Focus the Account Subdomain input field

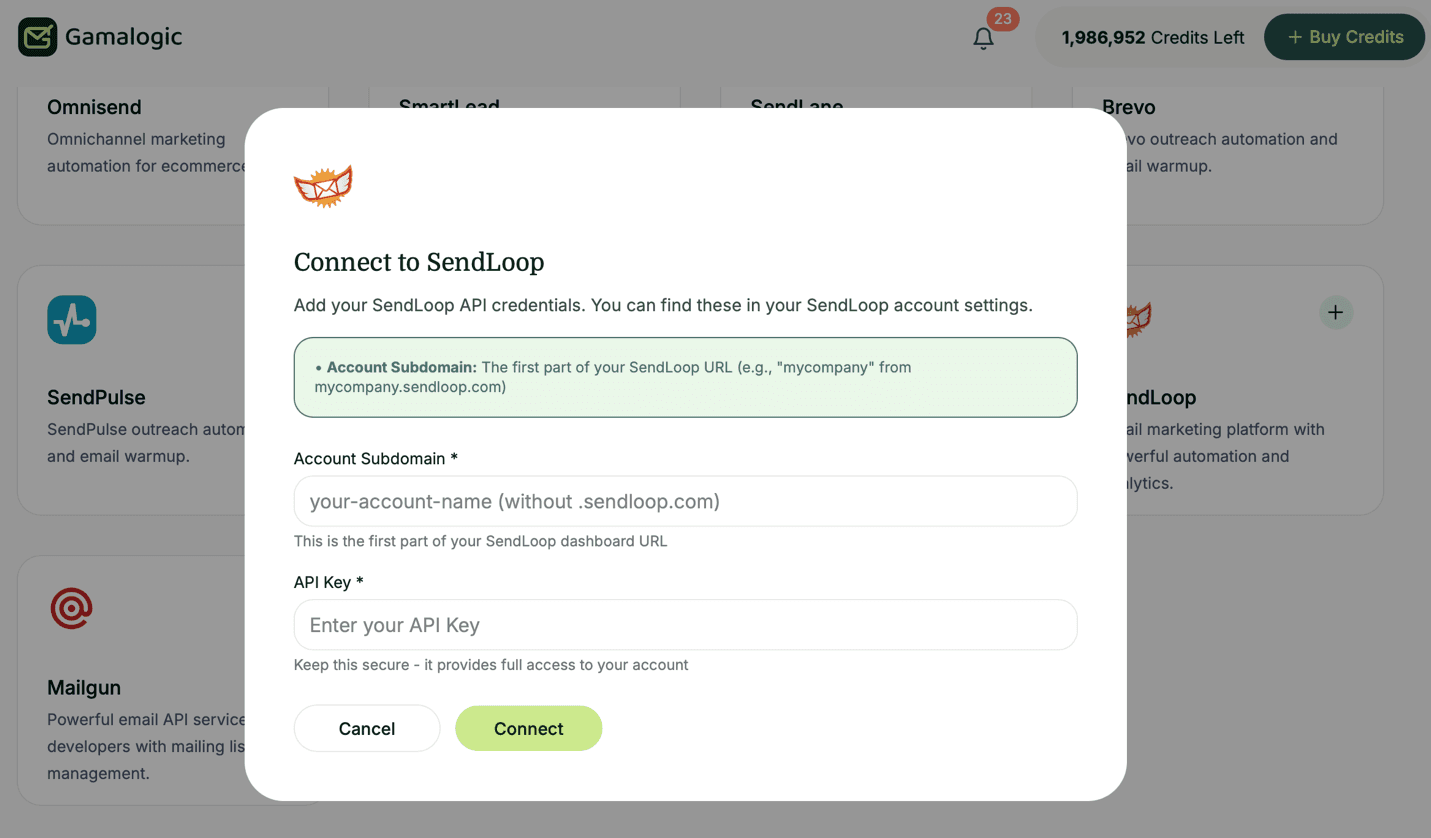click(x=685, y=501)
